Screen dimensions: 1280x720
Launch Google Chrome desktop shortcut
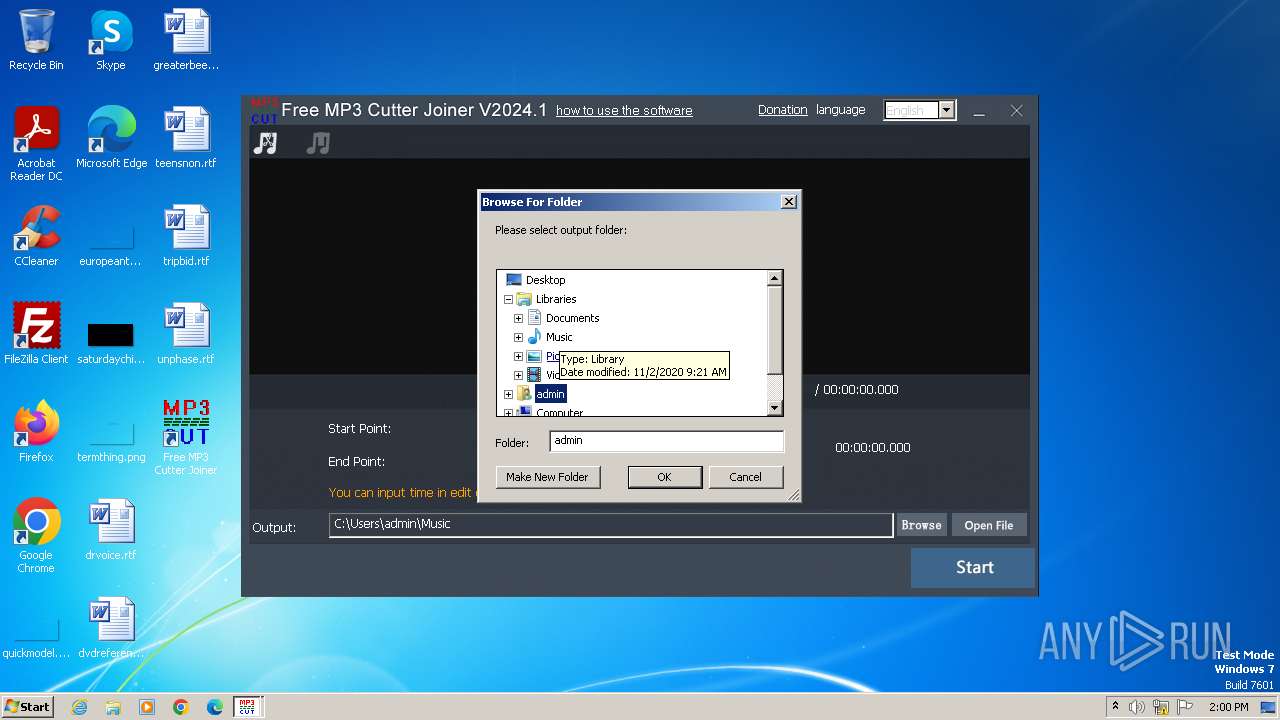[x=36, y=536]
